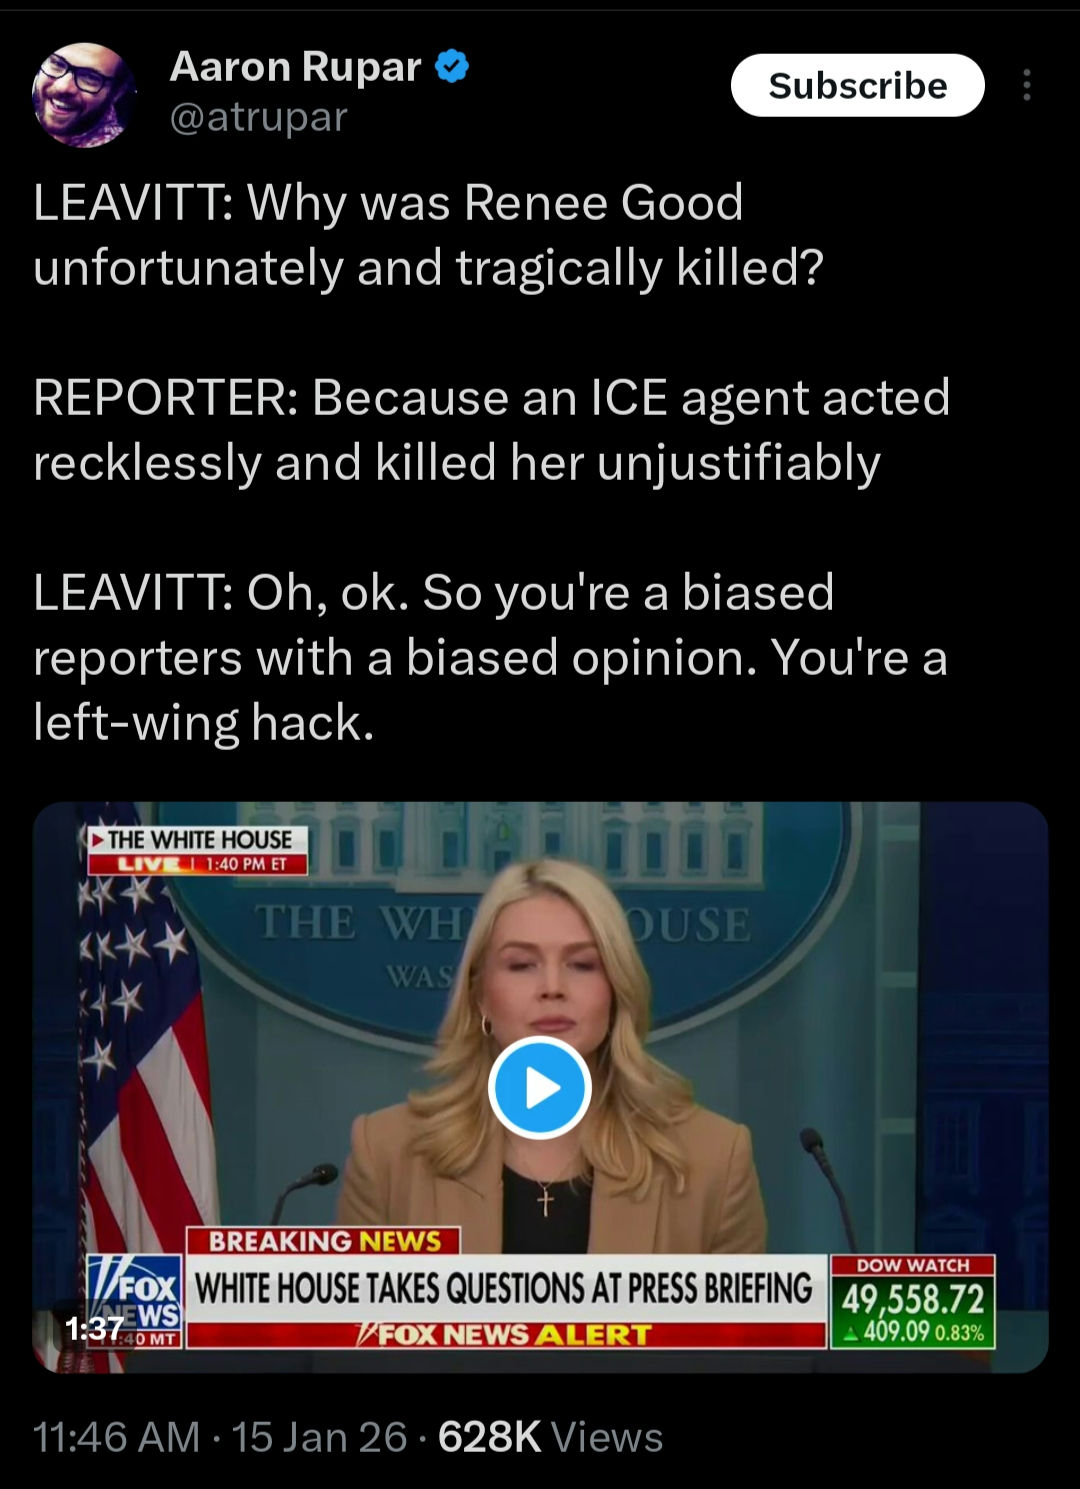Open Aaron Rupar's profile picture

click(84, 94)
